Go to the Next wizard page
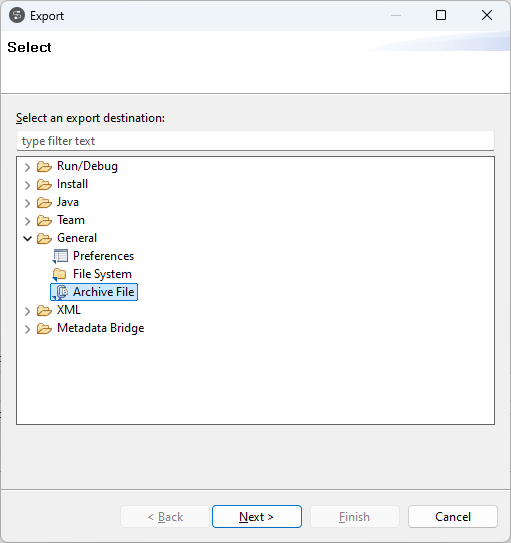The image size is (511, 543). tap(257, 516)
